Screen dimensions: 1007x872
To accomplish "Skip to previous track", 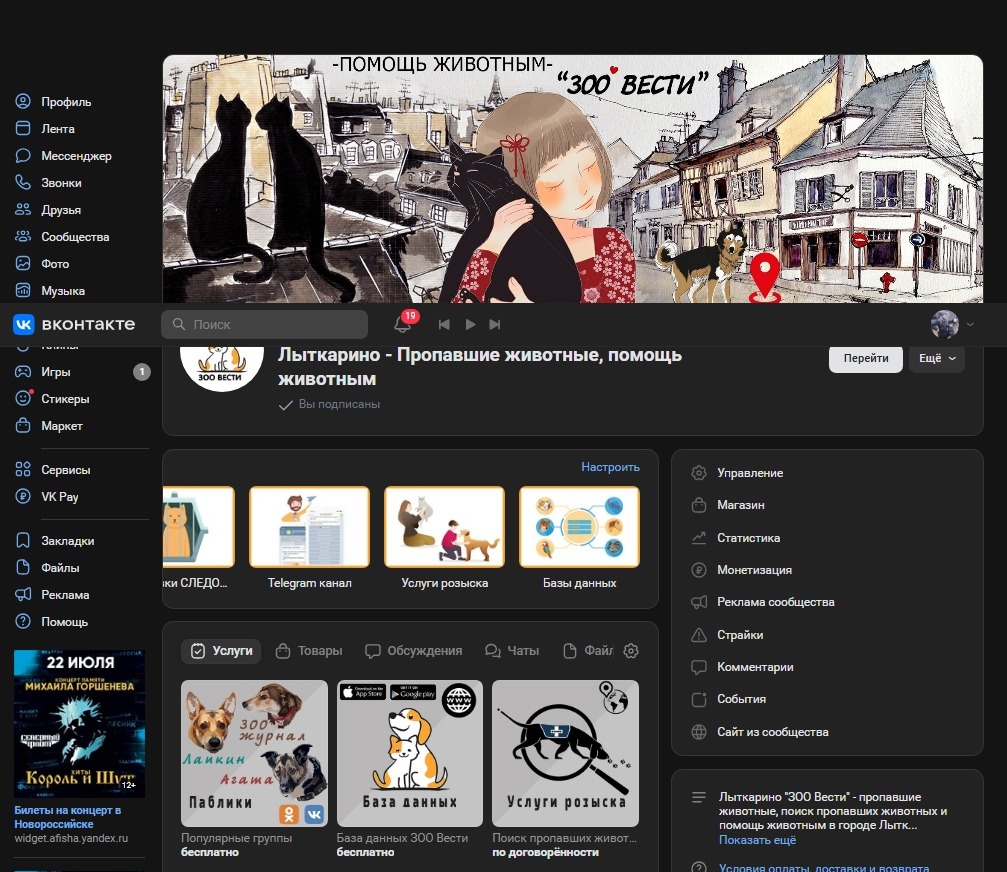I will click(444, 324).
